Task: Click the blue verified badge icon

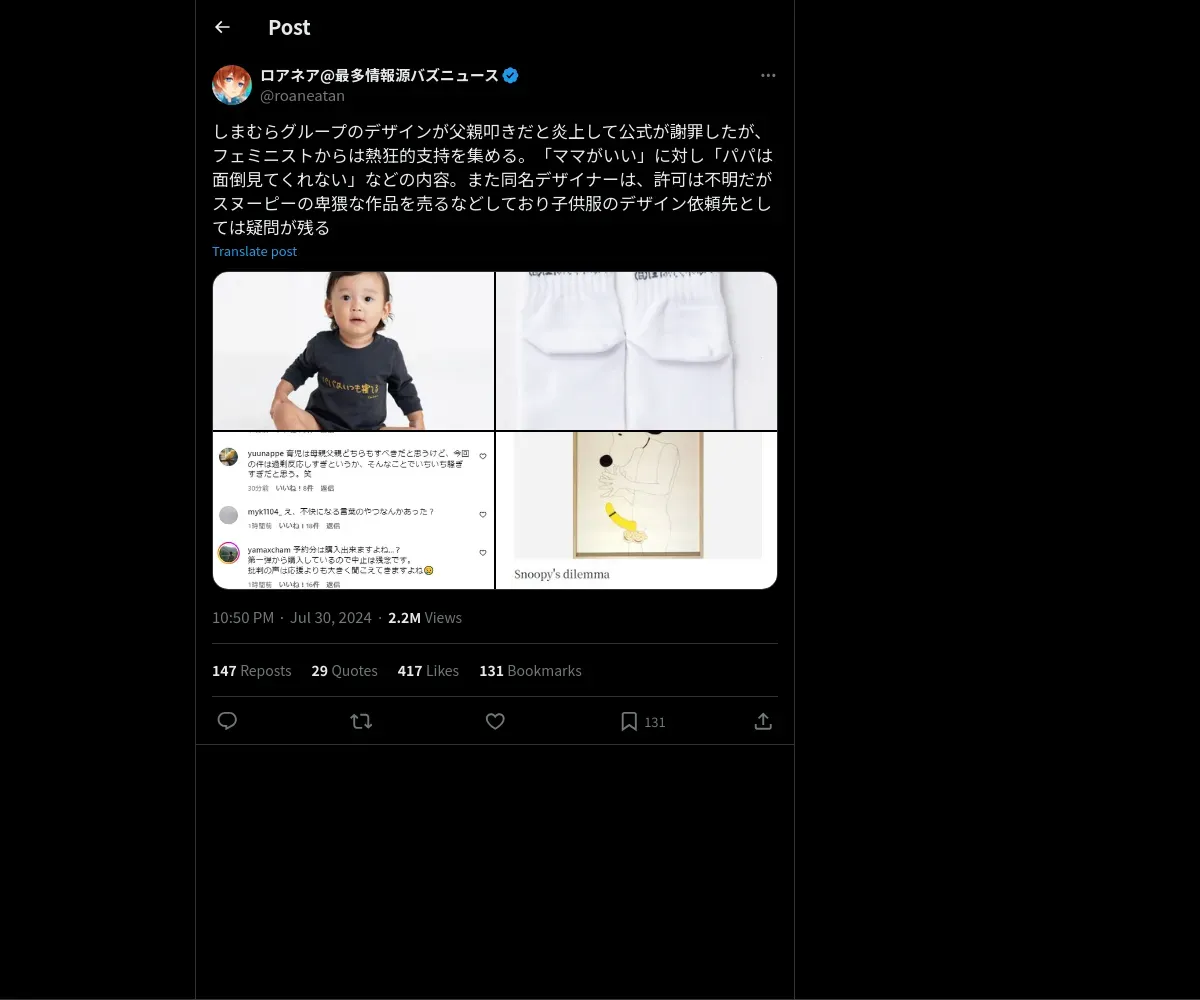Action: pos(511,75)
